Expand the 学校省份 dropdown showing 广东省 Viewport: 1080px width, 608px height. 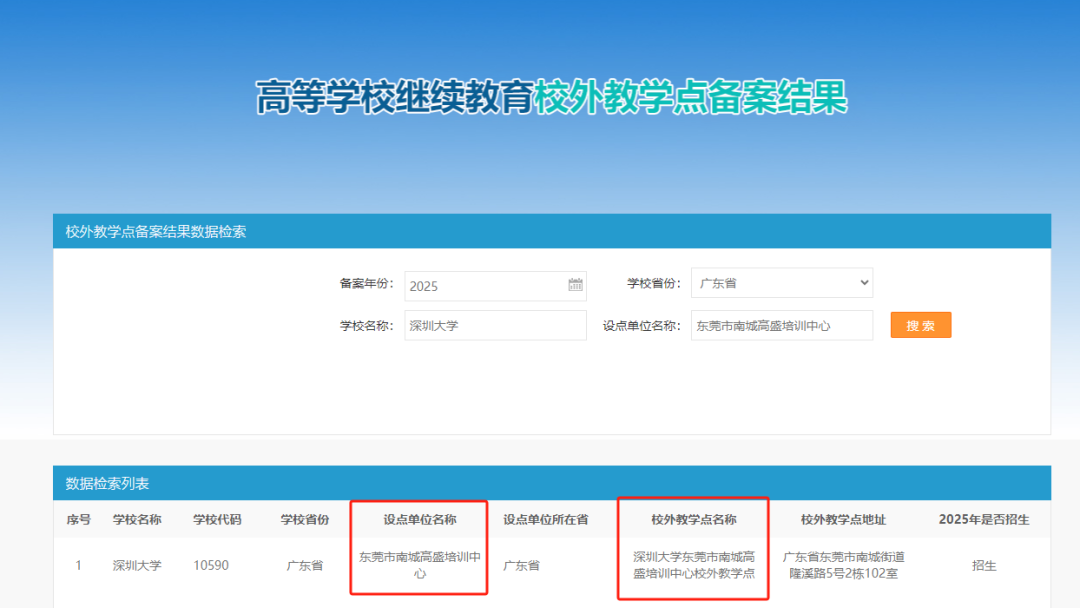781,283
